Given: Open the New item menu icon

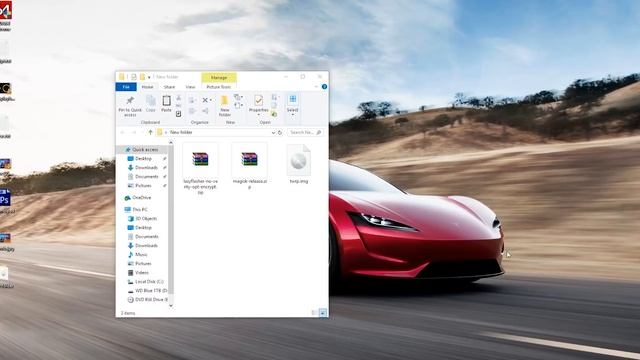Looking at the screenshot, I should pos(238,97).
